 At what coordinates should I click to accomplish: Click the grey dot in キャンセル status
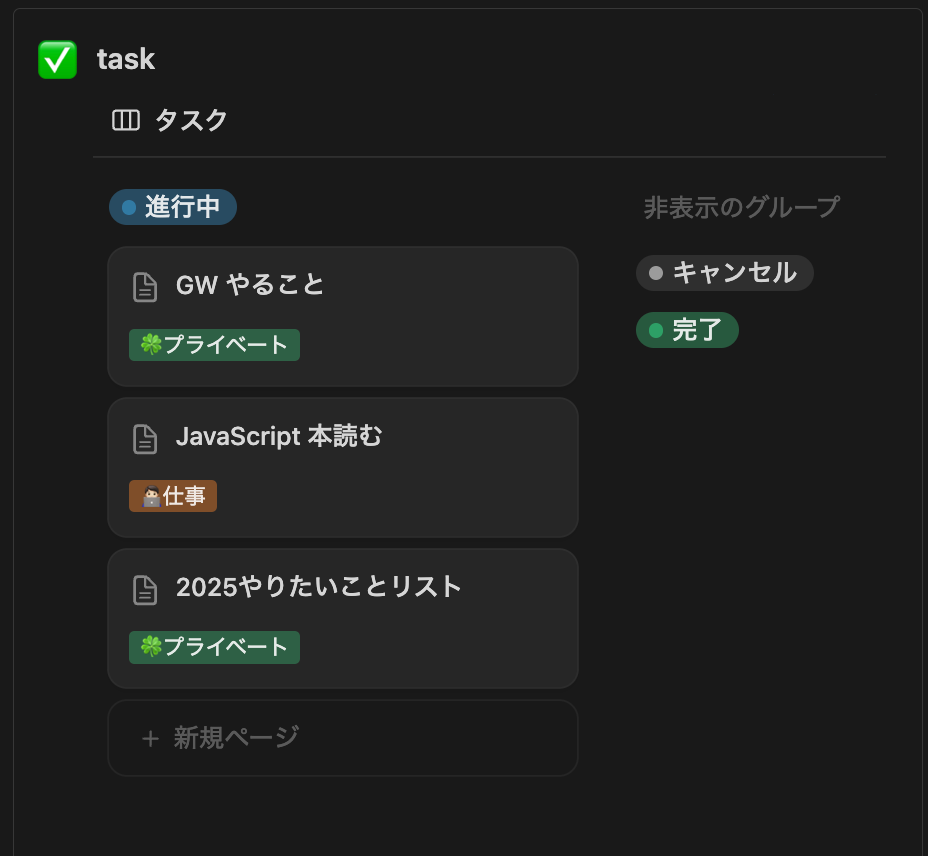coord(656,273)
